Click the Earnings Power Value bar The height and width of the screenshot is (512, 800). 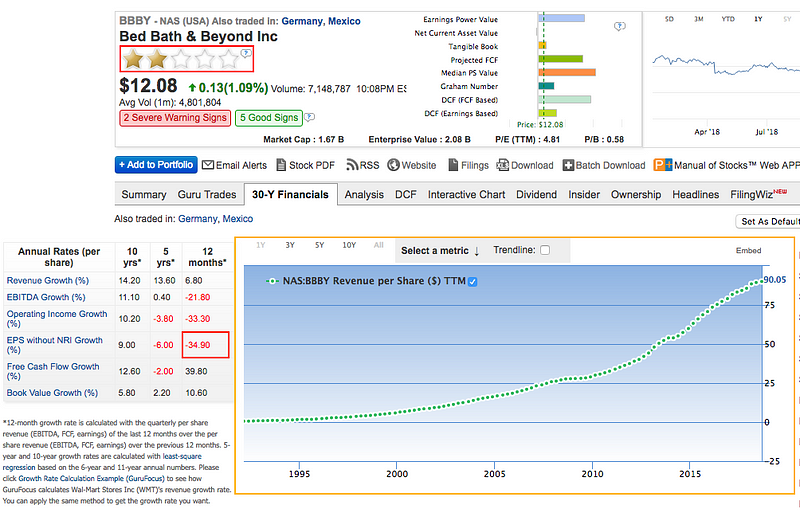[x=561, y=18]
